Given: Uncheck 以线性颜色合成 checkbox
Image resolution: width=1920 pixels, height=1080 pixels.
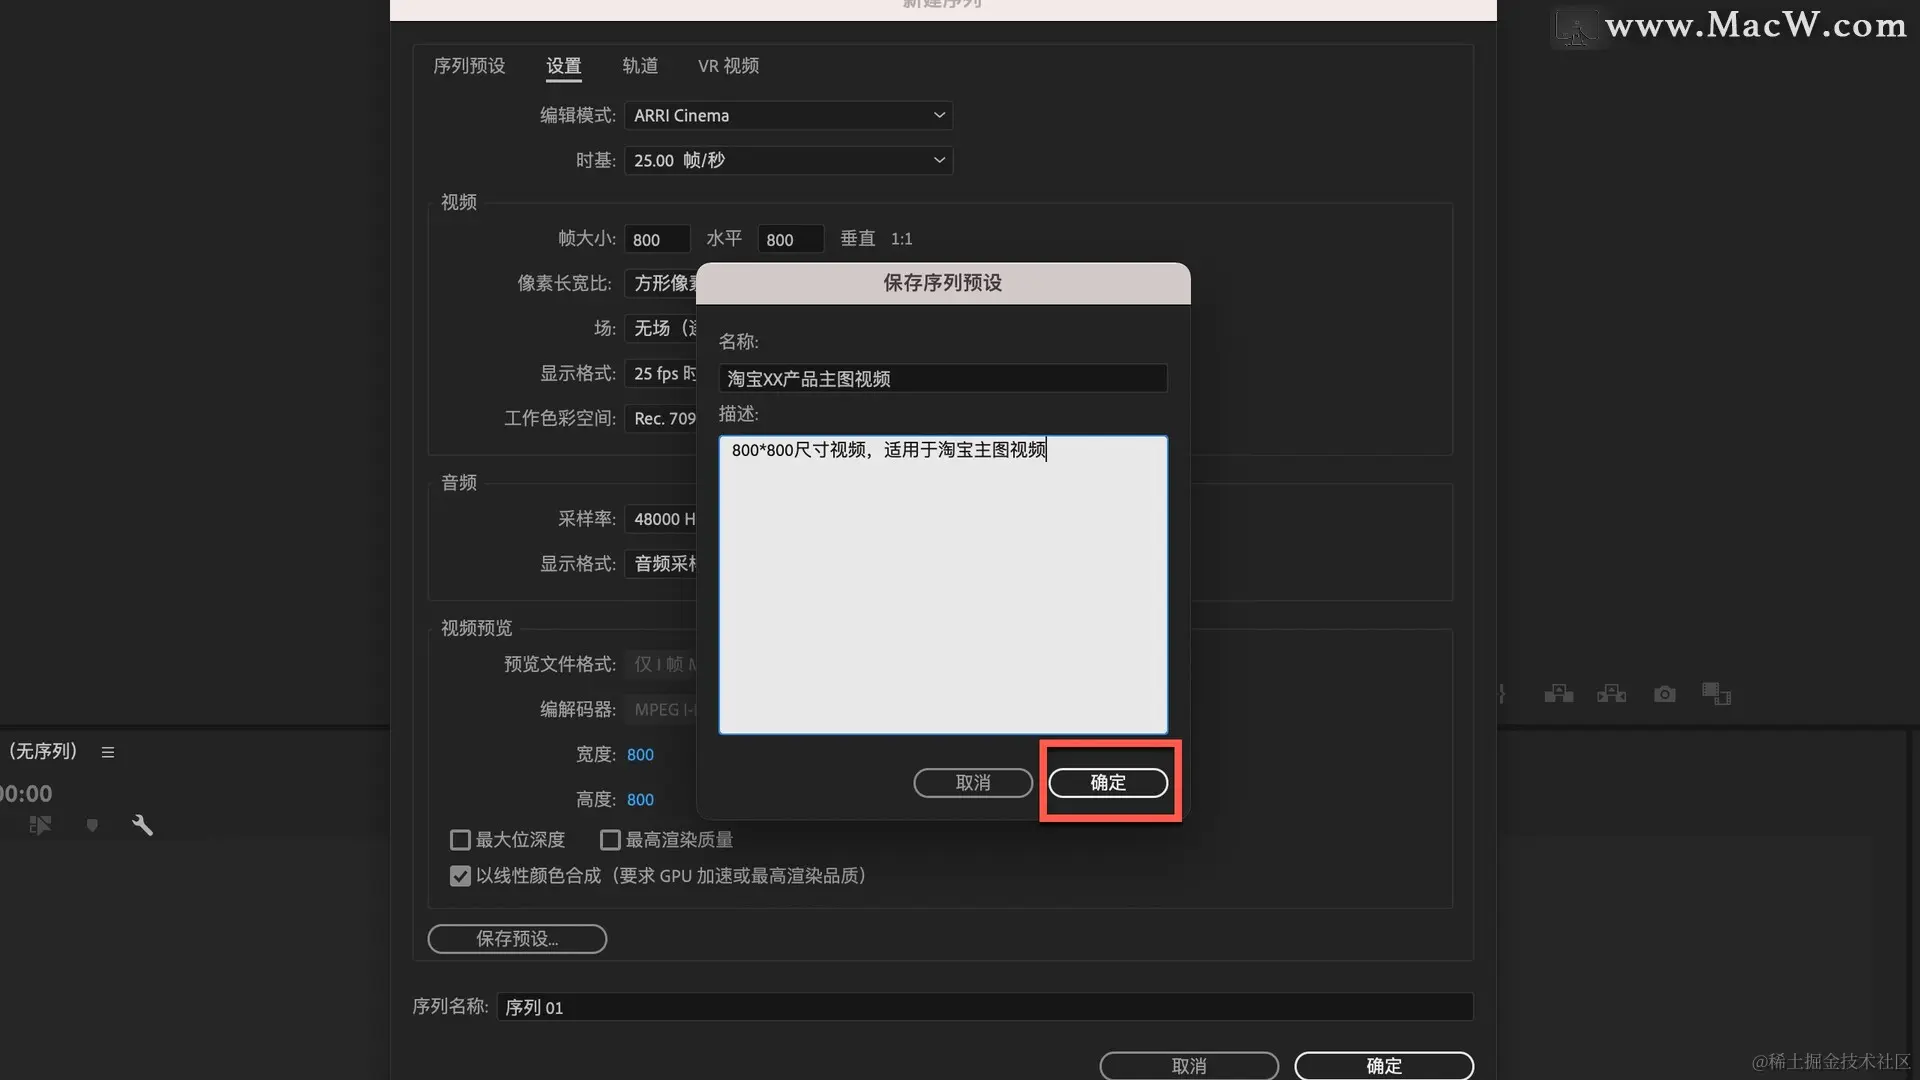Looking at the screenshot, I should tap(460, 876).
